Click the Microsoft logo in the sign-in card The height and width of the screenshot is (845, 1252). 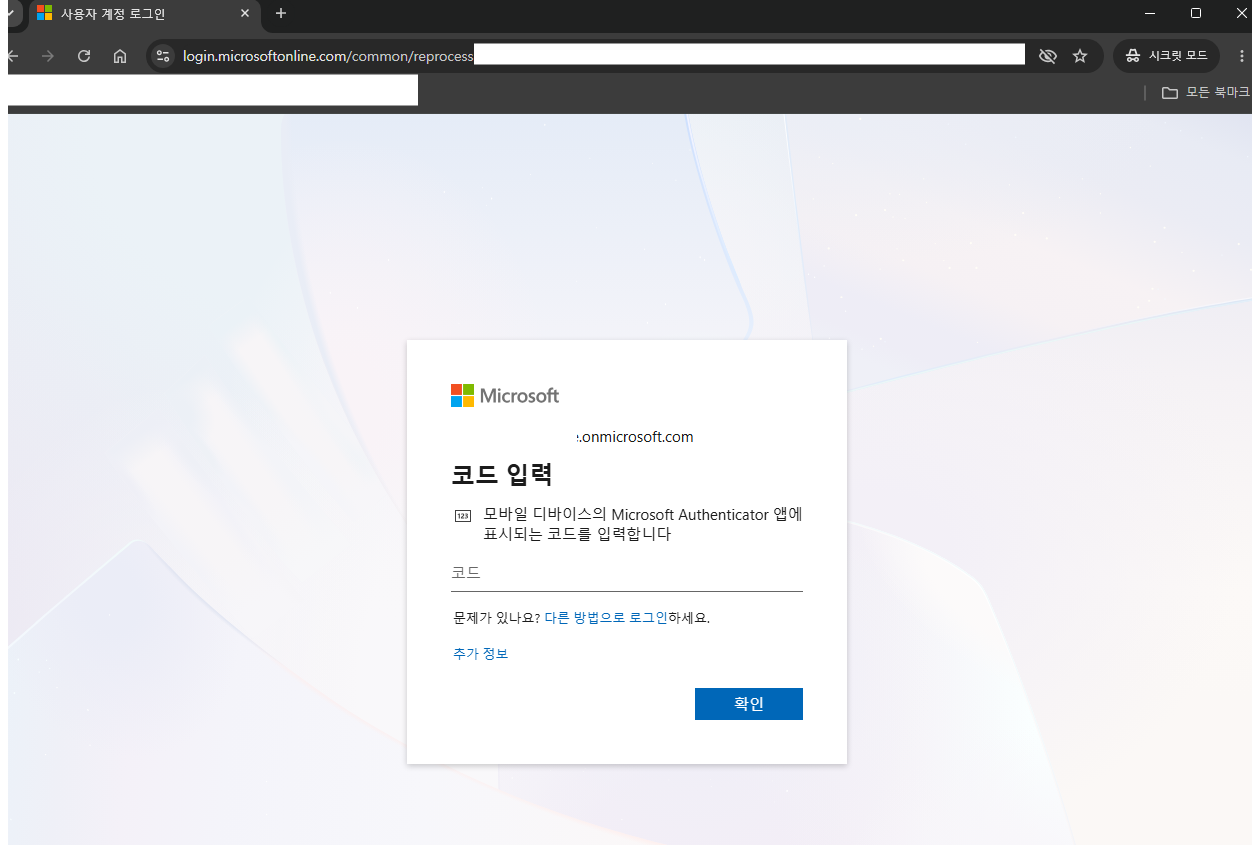[505, 395]
